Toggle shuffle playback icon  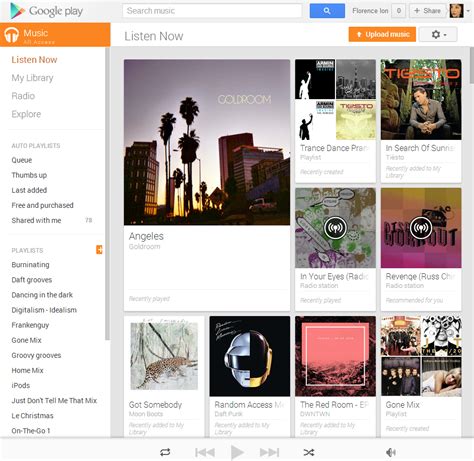(309, 452)
